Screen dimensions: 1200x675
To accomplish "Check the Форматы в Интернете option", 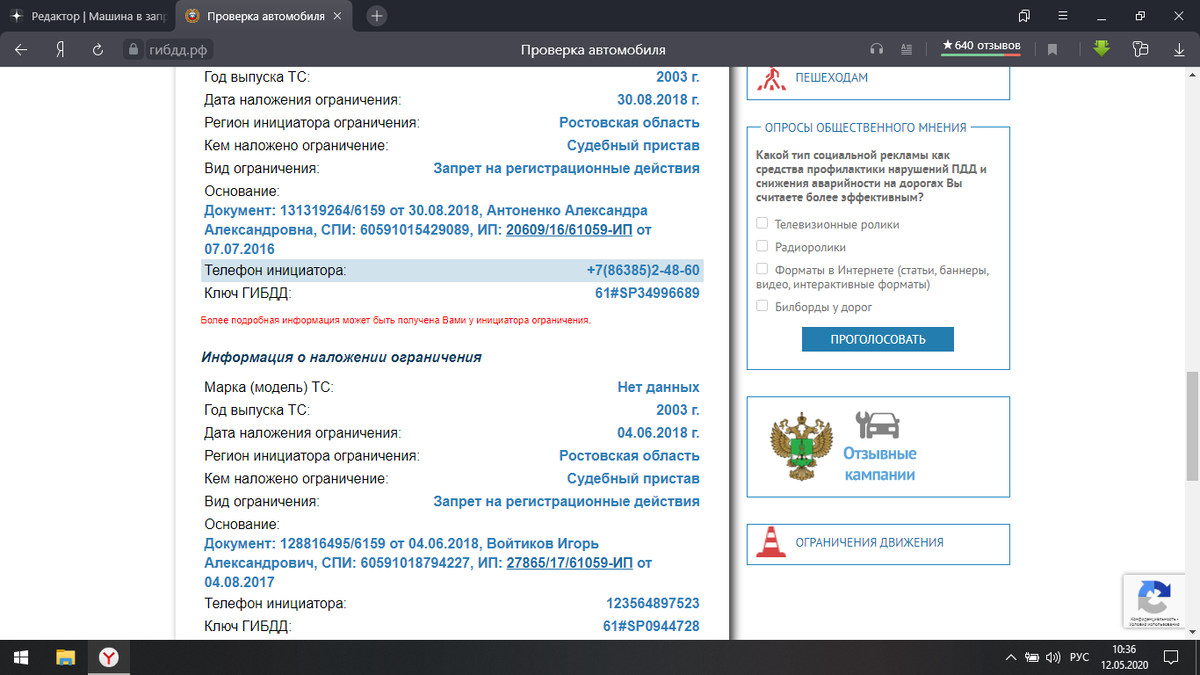I will click(x=762, y=269).
